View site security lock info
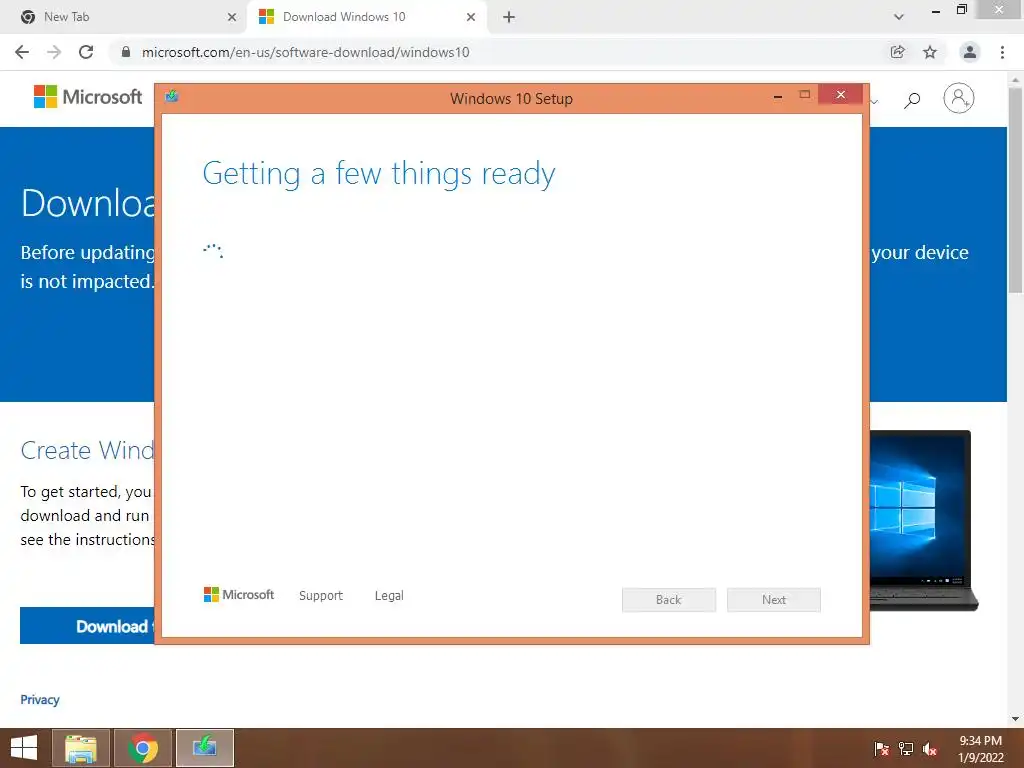 point(126,52)
